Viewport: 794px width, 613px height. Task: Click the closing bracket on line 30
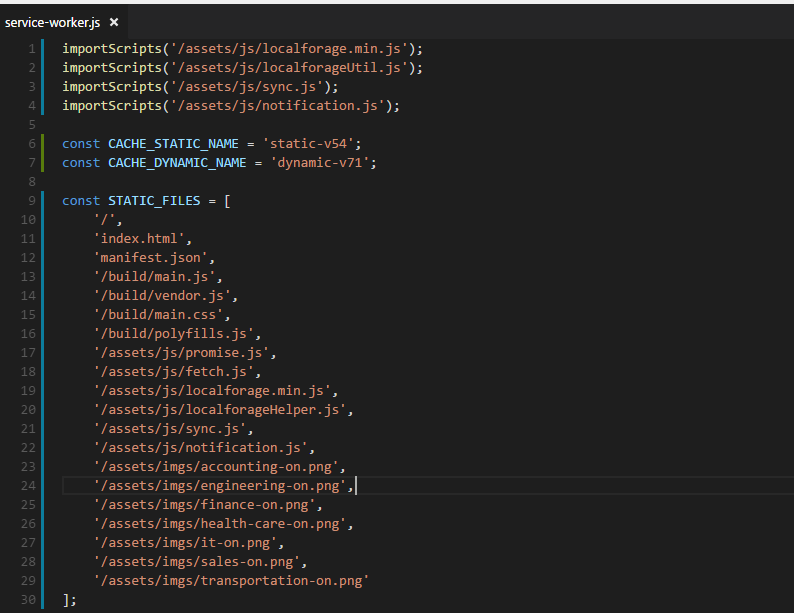coord(66,600)
